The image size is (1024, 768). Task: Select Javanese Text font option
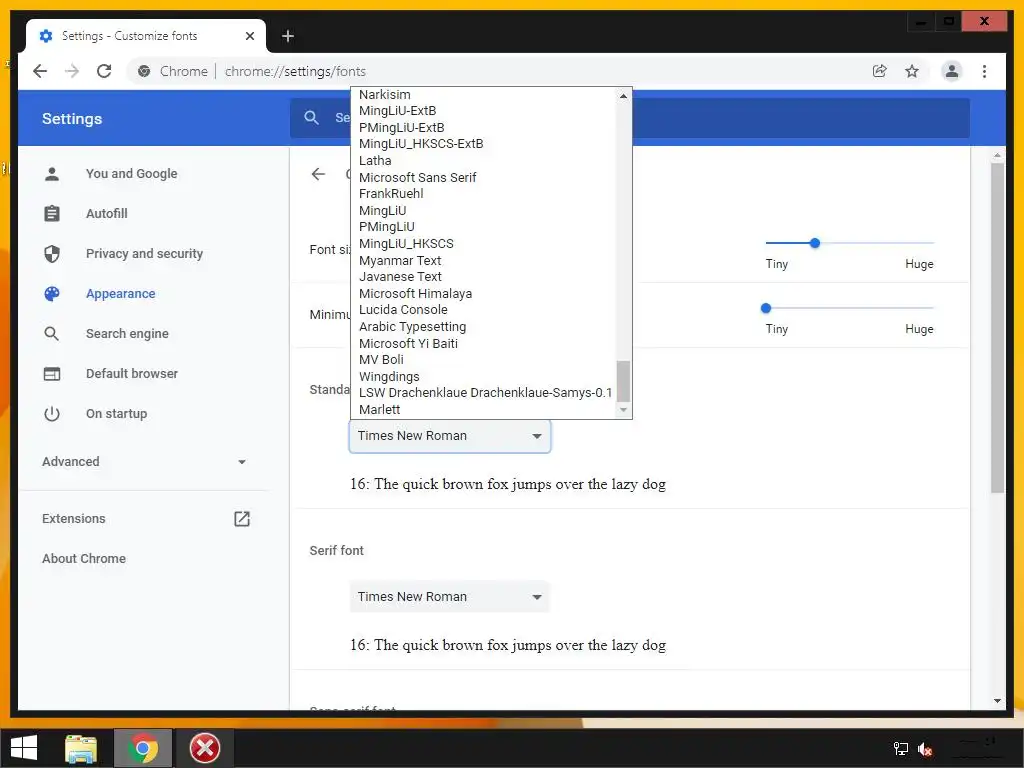[483, 277]
